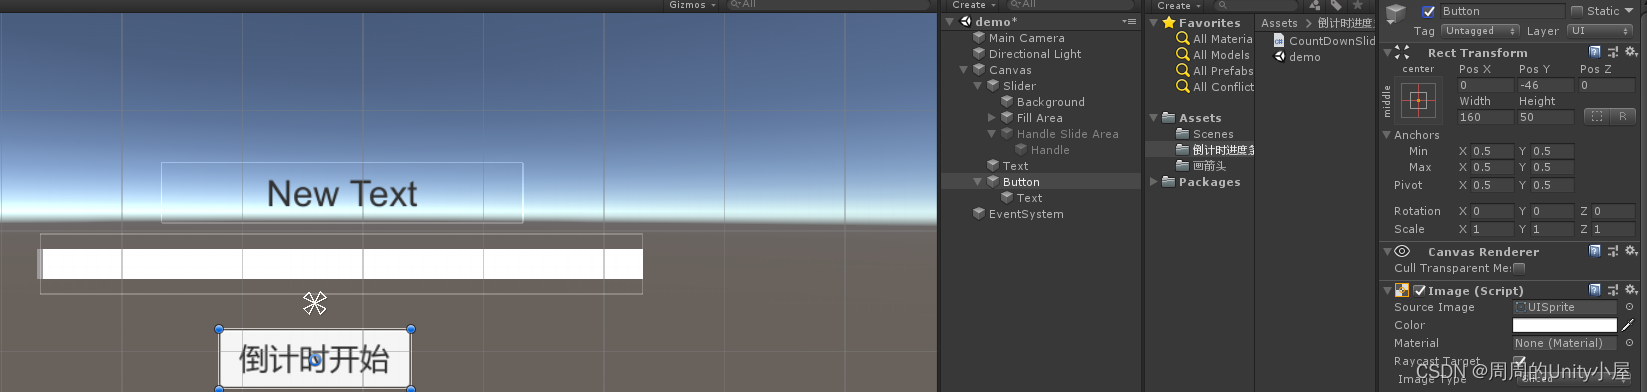This screenshot has height=392, width=1647.
Task: Open the Scene view Gizmos dropdown
Action: tap(692, 5)
